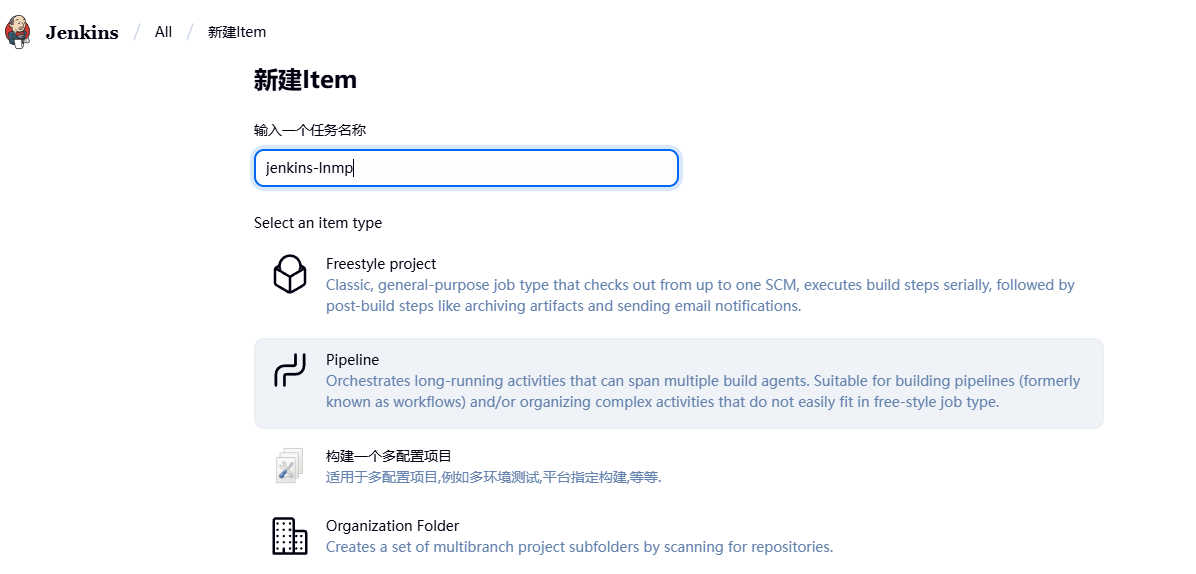Focus the jenkins-lnmp task name field
Screen dimensions: 1196x574
(466, 168)
